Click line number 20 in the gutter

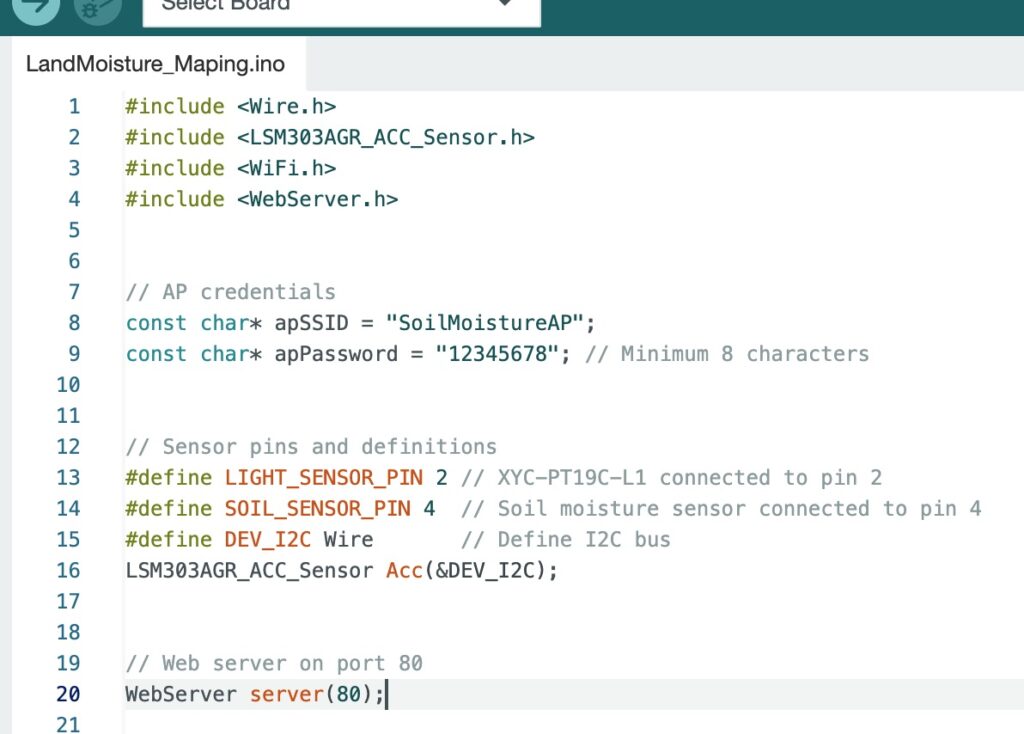[x=68, y=694]
